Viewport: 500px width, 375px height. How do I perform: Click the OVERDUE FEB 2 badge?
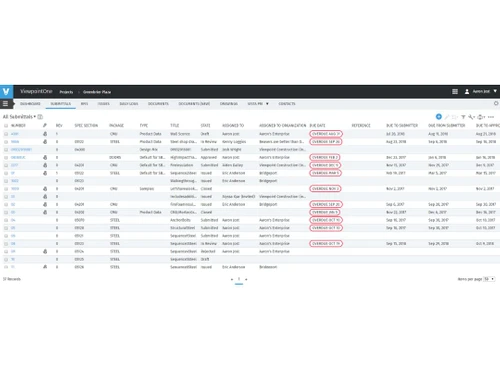[x=325, y=157]
